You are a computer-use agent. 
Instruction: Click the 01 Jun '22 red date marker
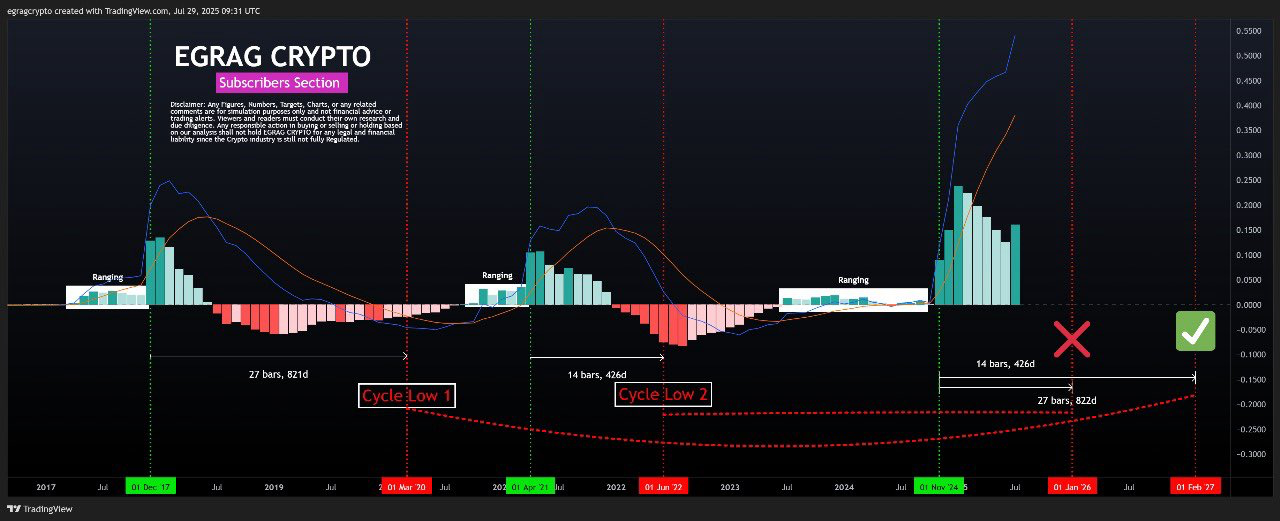point(664,486)
